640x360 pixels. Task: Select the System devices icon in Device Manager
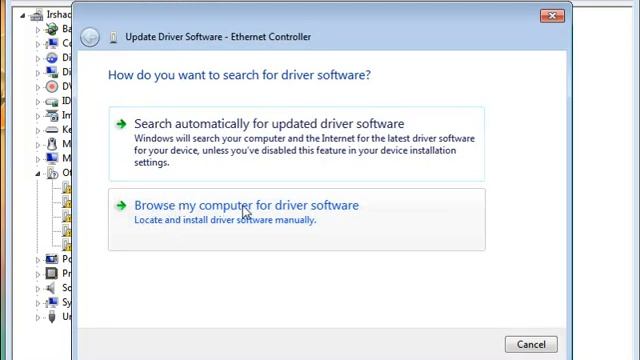point(52,302)
